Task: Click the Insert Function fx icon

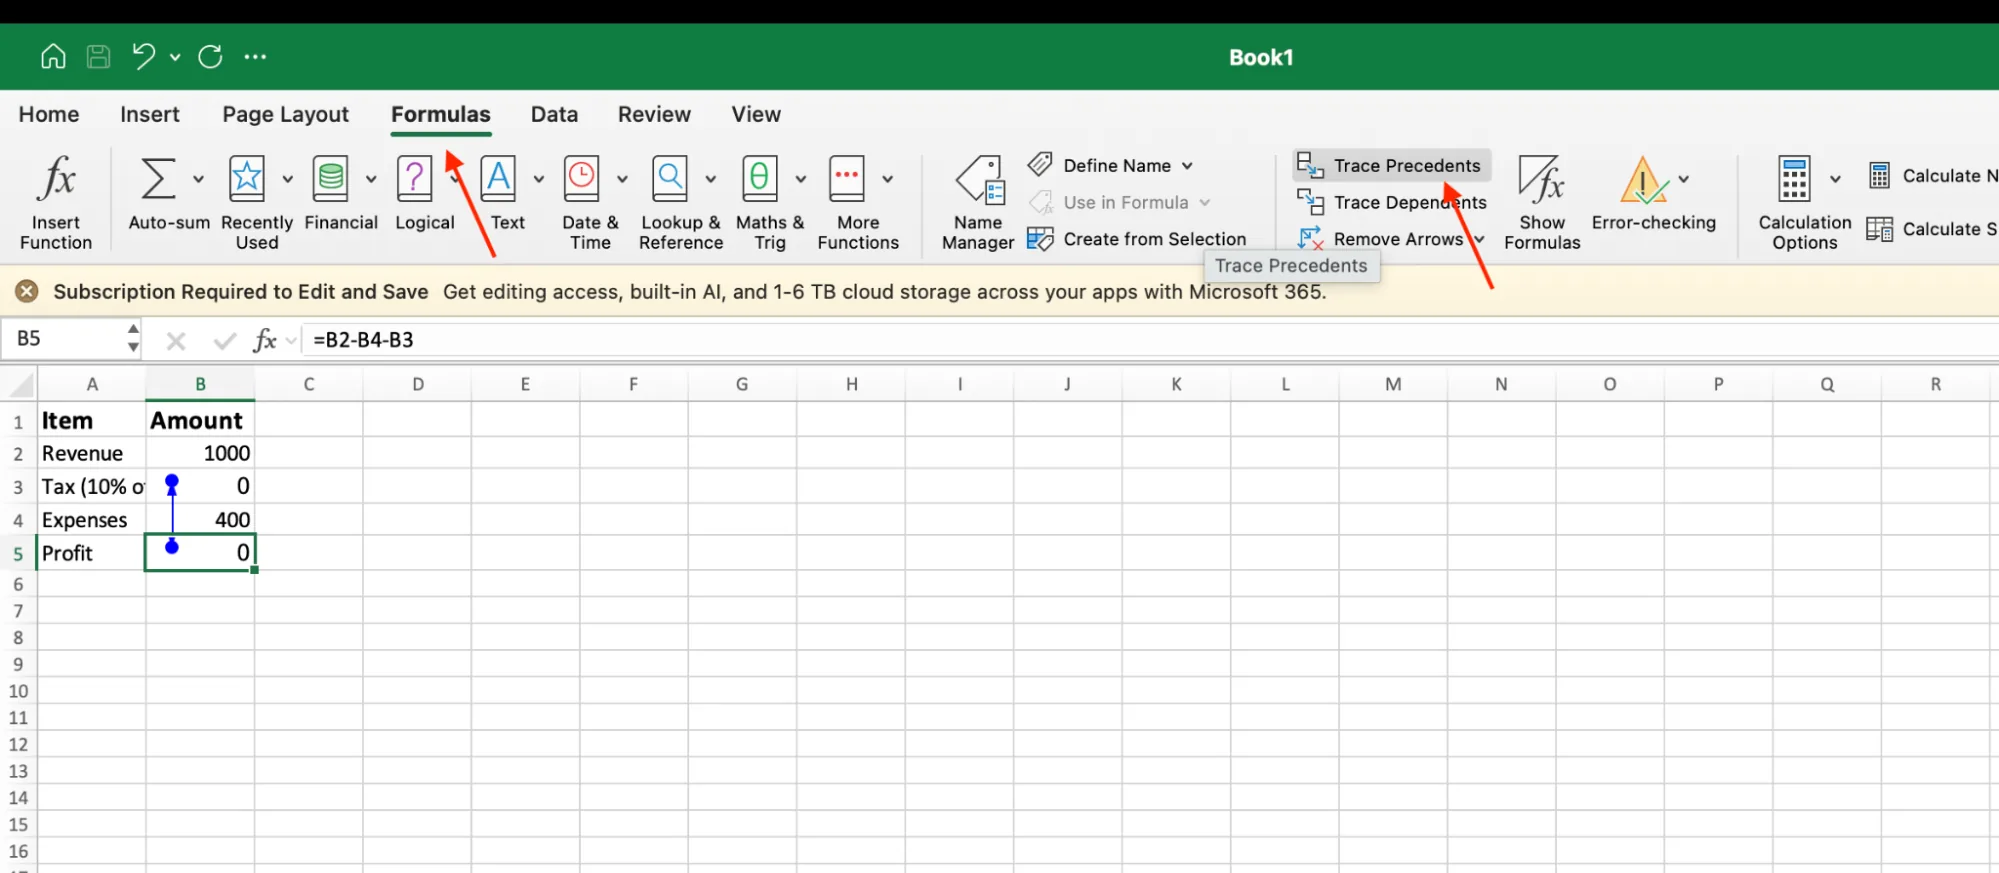Action: pos(56,180)
